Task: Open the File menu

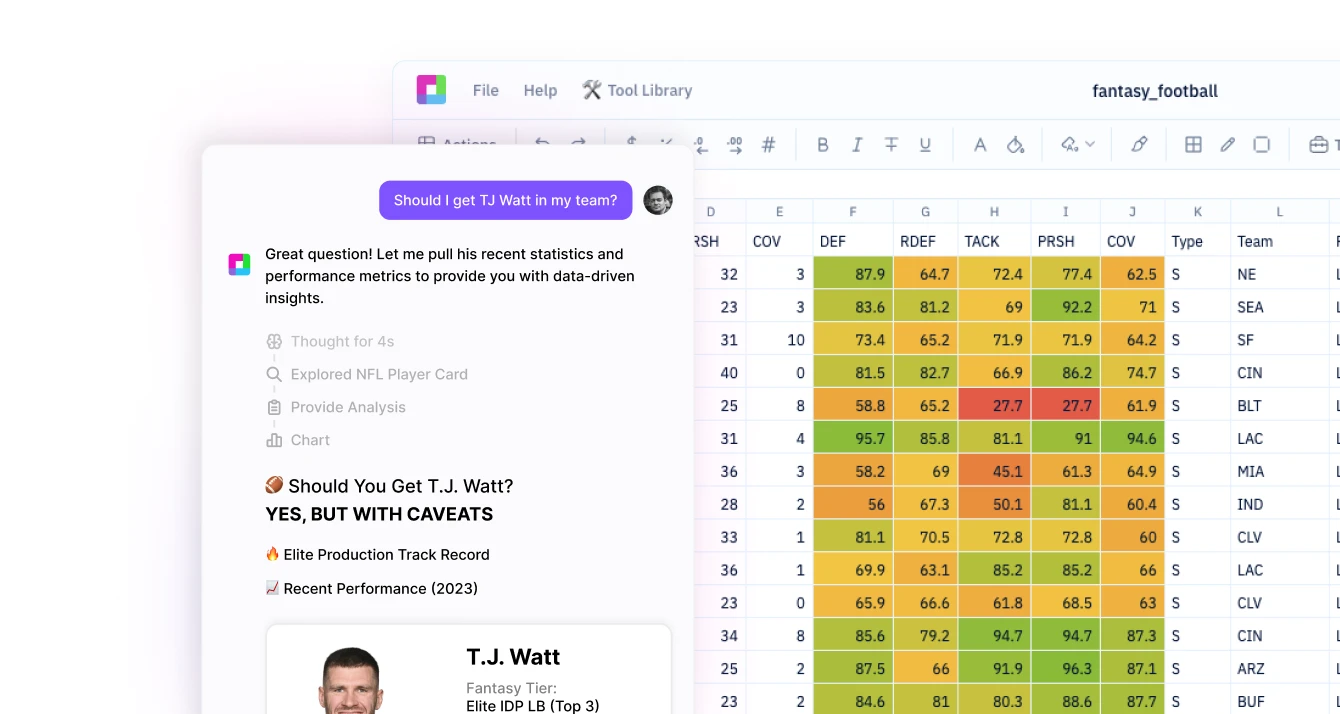Action: [486, 90]
